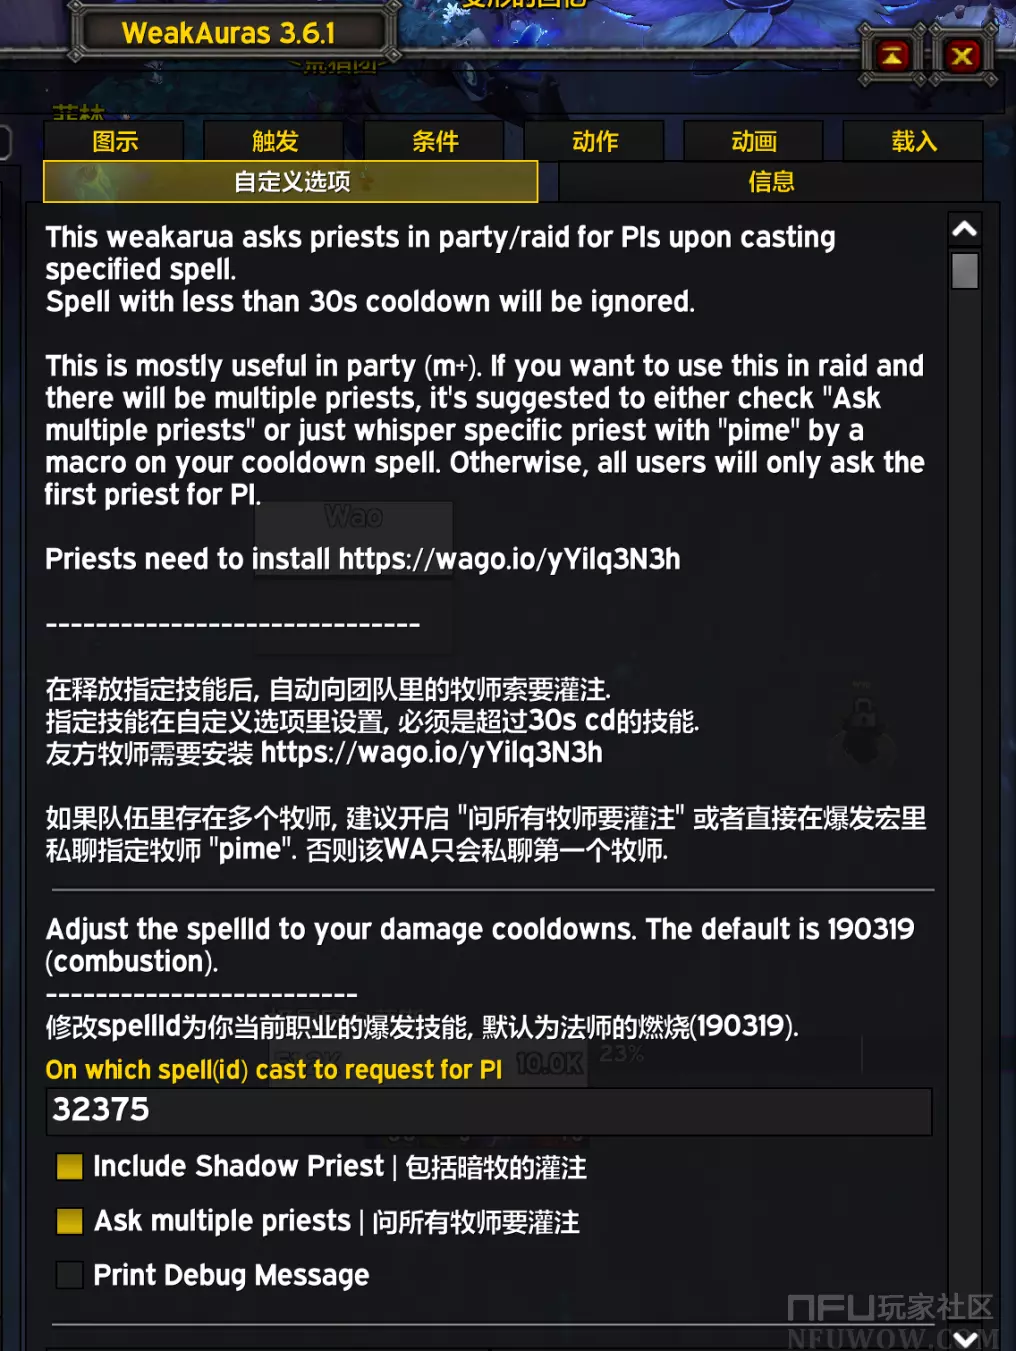Image resolution: width=1016 pixels, height=1351 pixels.
Task: Click the wago.io link after 友方牧师需要安装
Action: click(x=431, y=753)
